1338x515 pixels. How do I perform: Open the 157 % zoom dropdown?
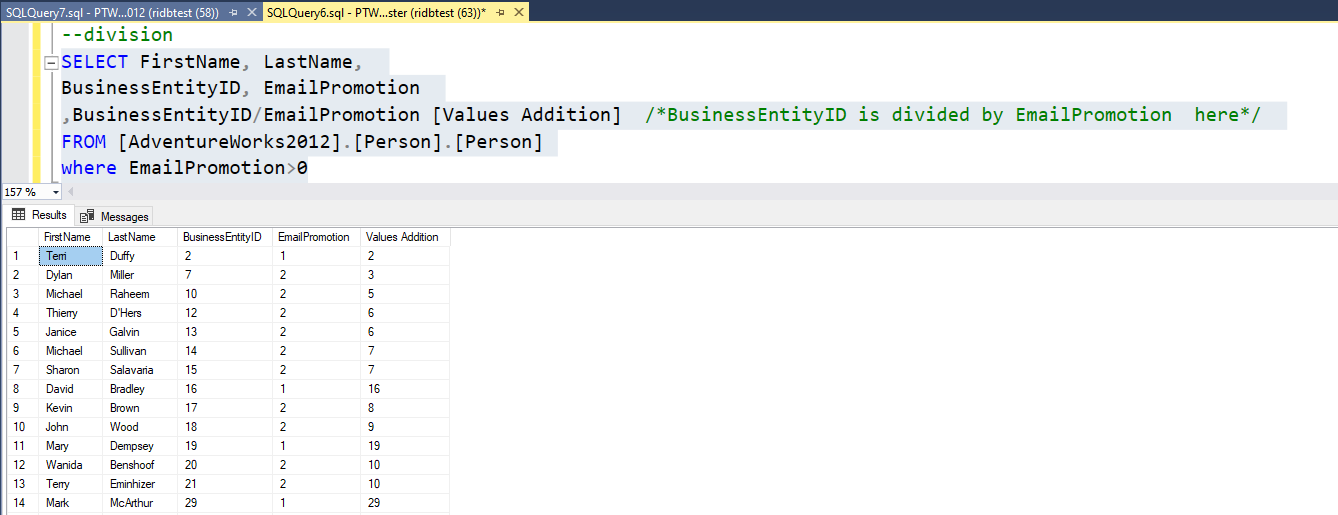click(x=55, y=192)
